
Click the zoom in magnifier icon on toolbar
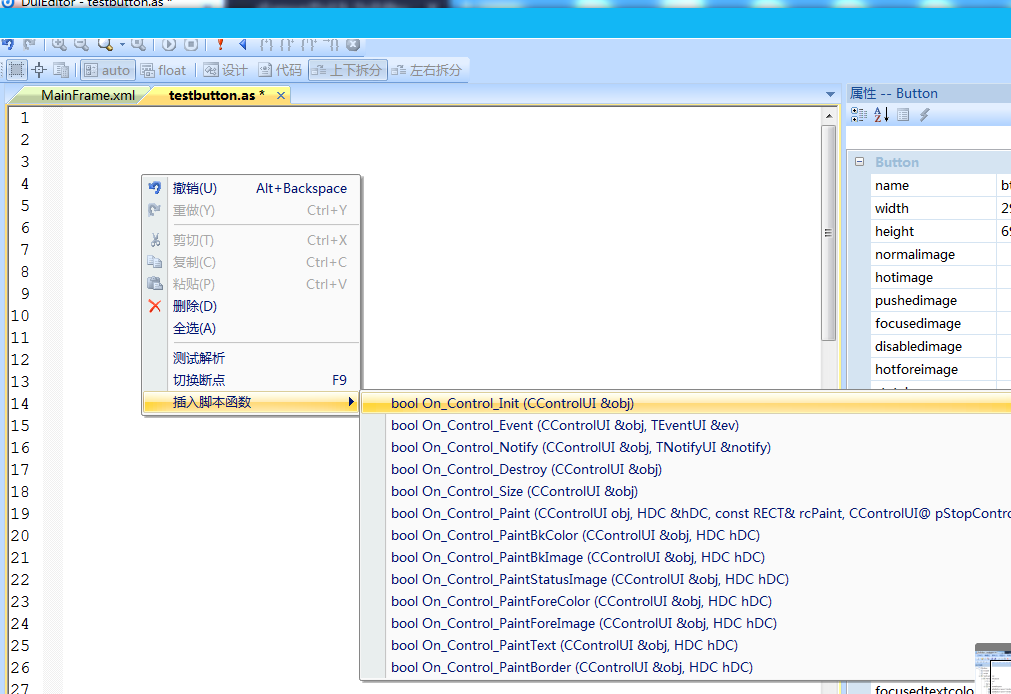(60, 45)
